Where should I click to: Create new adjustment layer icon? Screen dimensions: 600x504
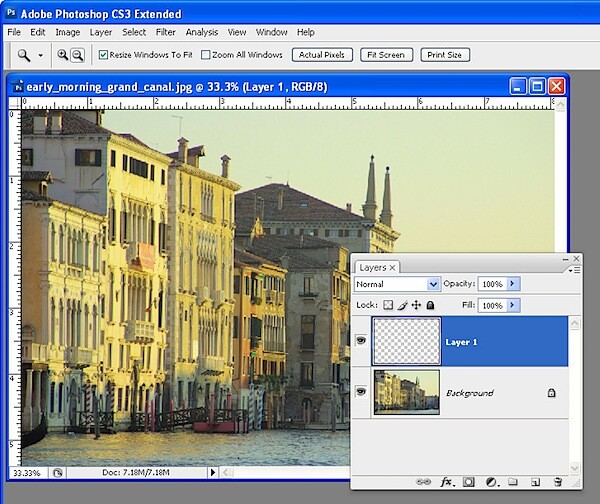pos(491,482)
